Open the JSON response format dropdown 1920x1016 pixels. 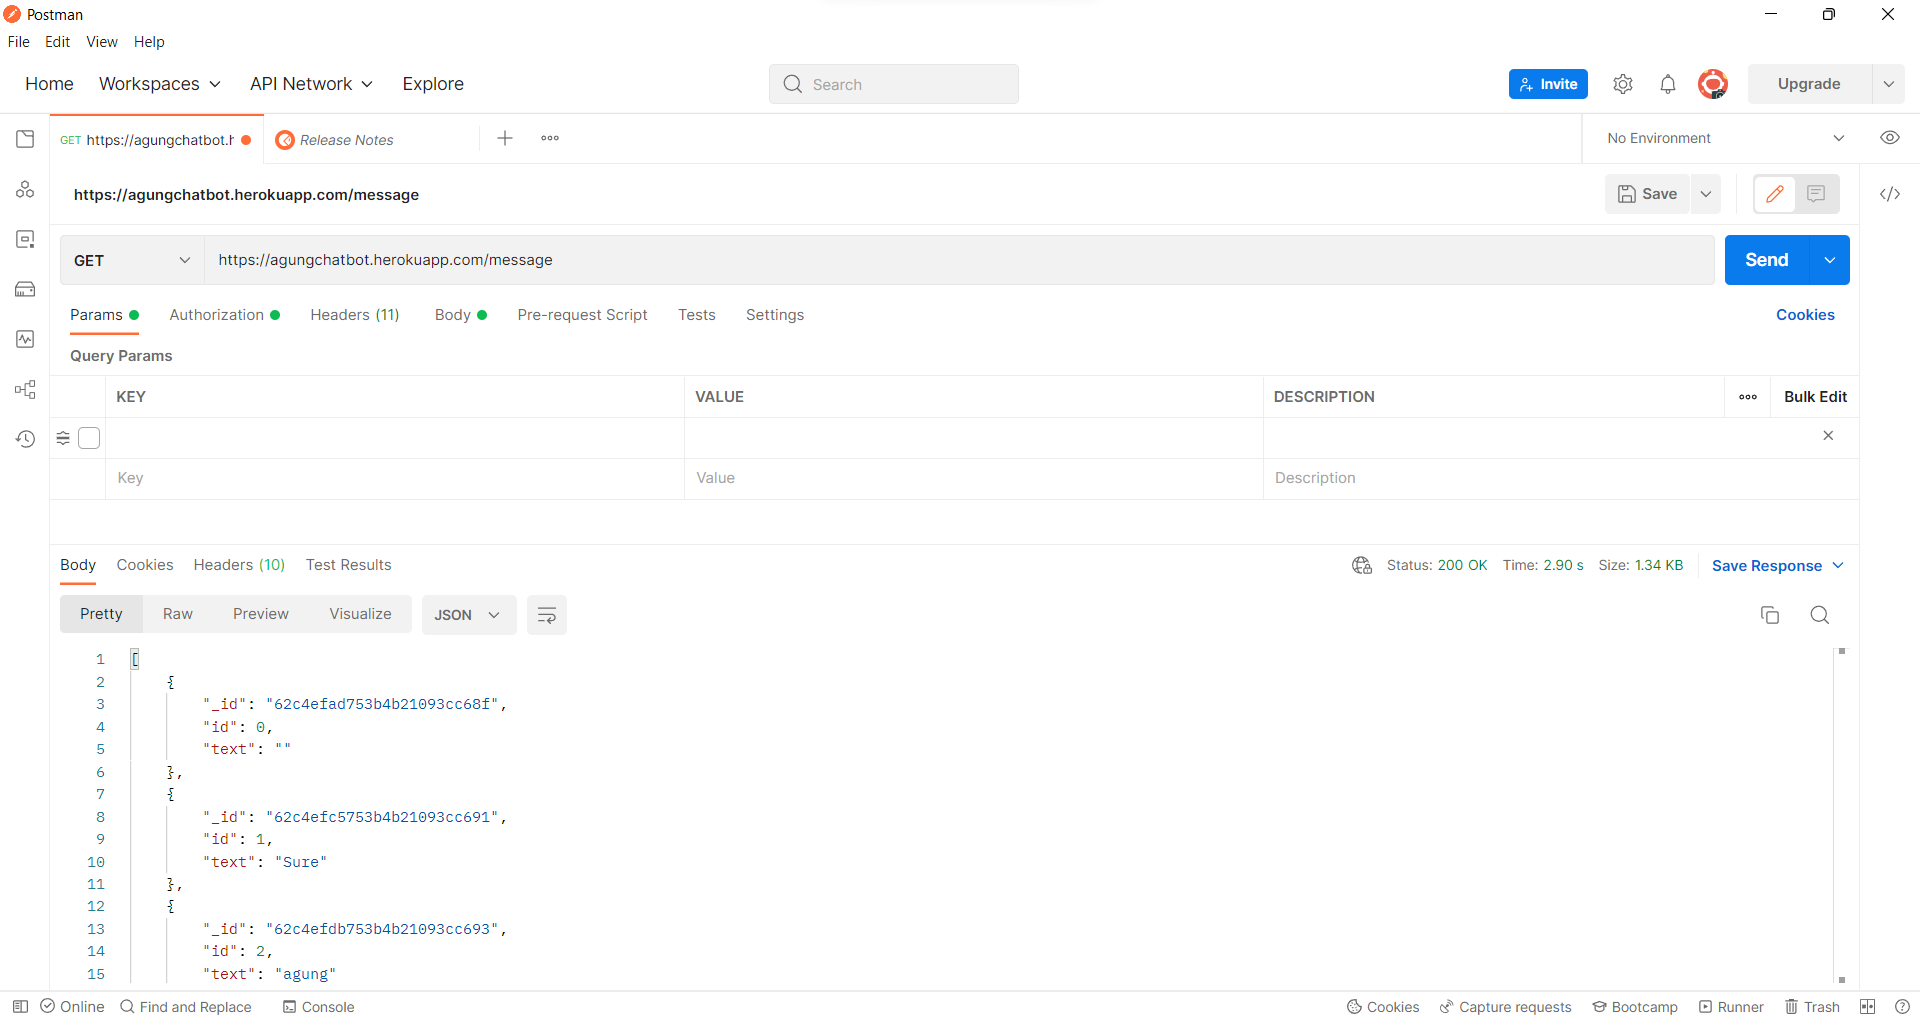click(468, 615)
